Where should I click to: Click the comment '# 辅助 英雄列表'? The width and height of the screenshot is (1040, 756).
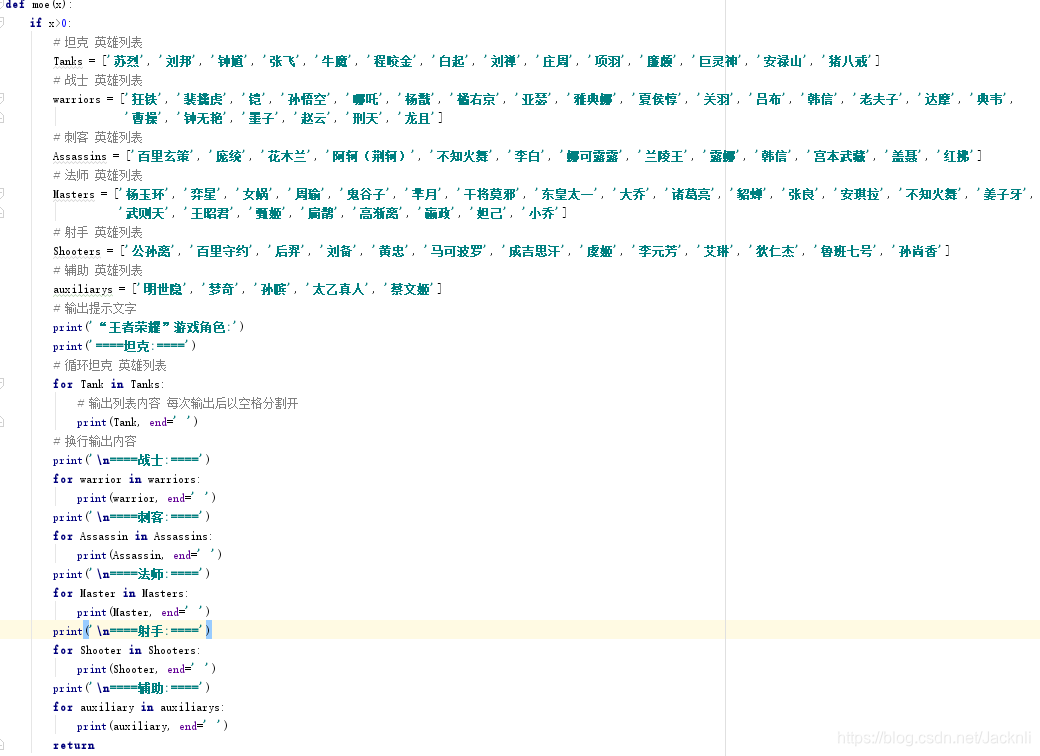pyautogui.click(x=98, y=271)
